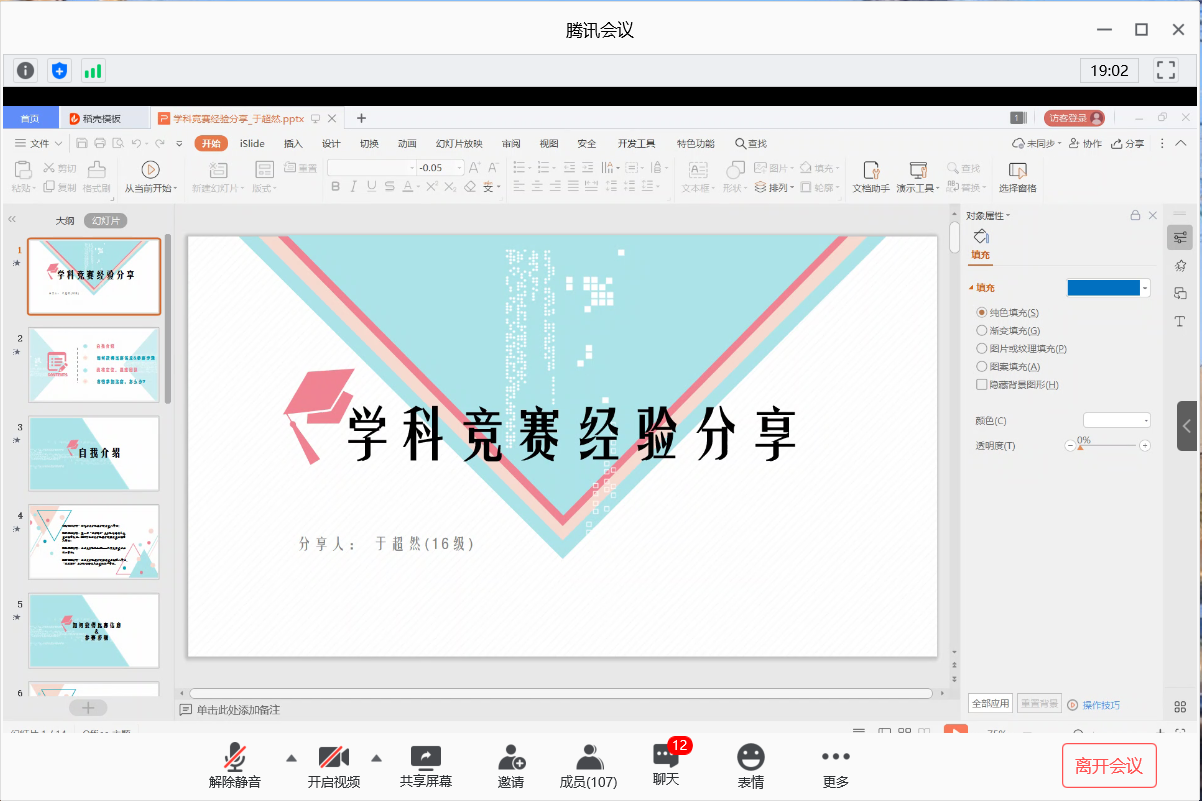Enable the 隐藏背景图形 checkbox
The width and height of the screenshot is (1202, 801).
pos(984,384)
